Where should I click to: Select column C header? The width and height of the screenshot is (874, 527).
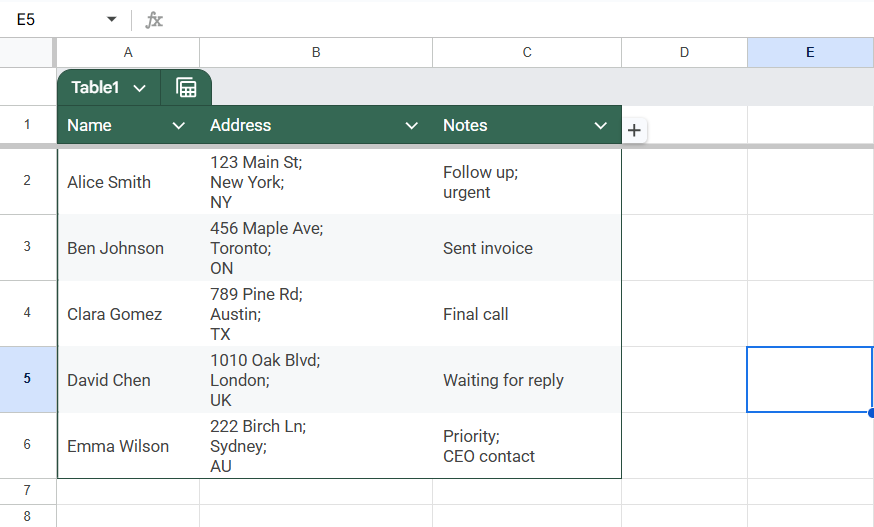pos(527,52)
